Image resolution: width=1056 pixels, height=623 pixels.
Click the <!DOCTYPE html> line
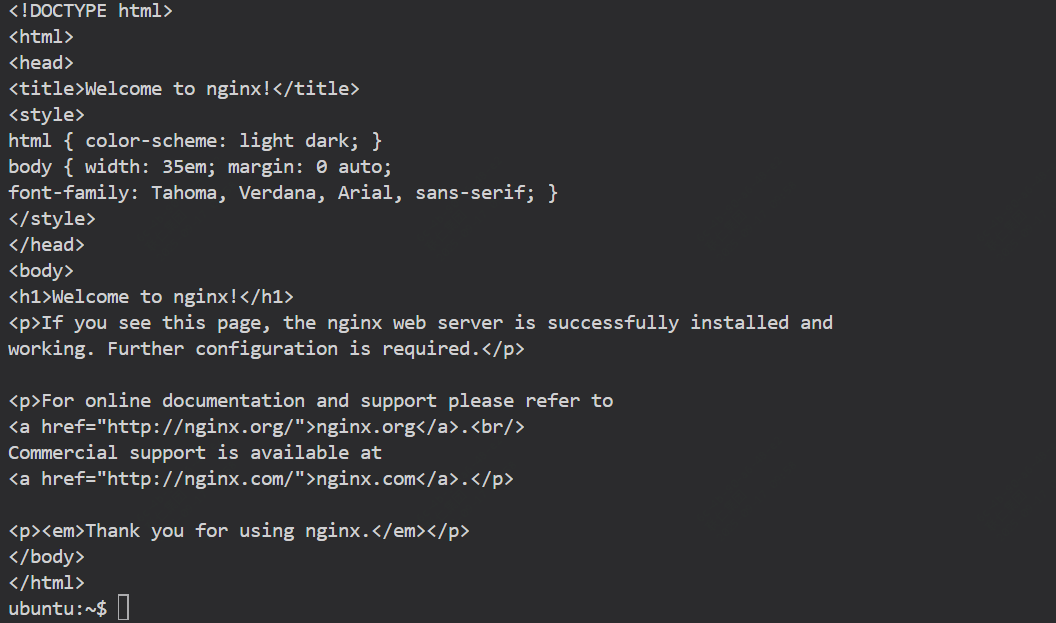(90, 11)
